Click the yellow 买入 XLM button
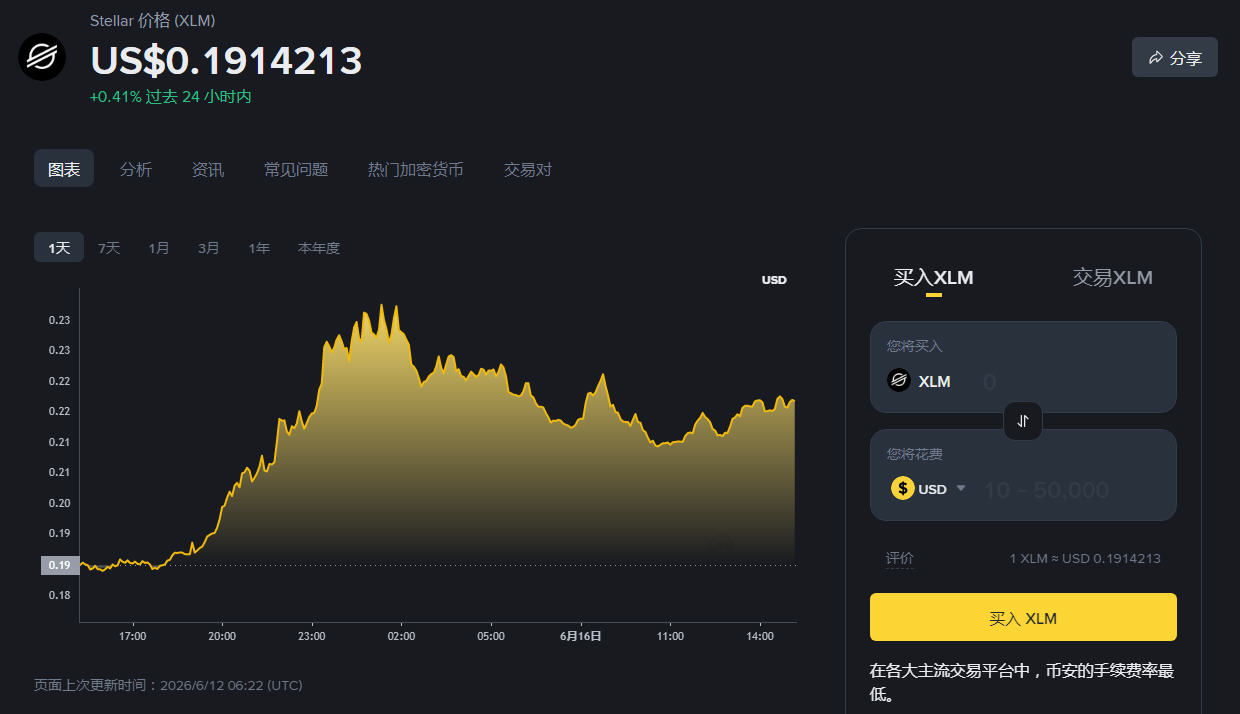The height and width of the screenshot is (714, 1240). [x=1023, y=617]
